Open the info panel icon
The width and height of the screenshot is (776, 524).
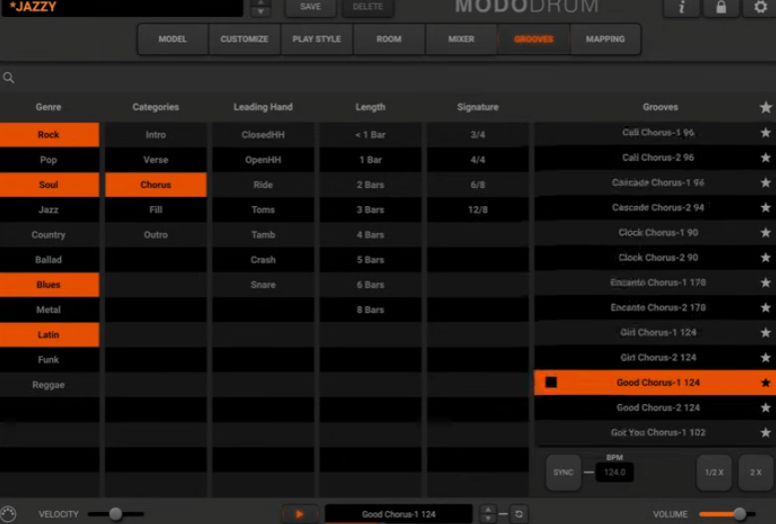682,8
